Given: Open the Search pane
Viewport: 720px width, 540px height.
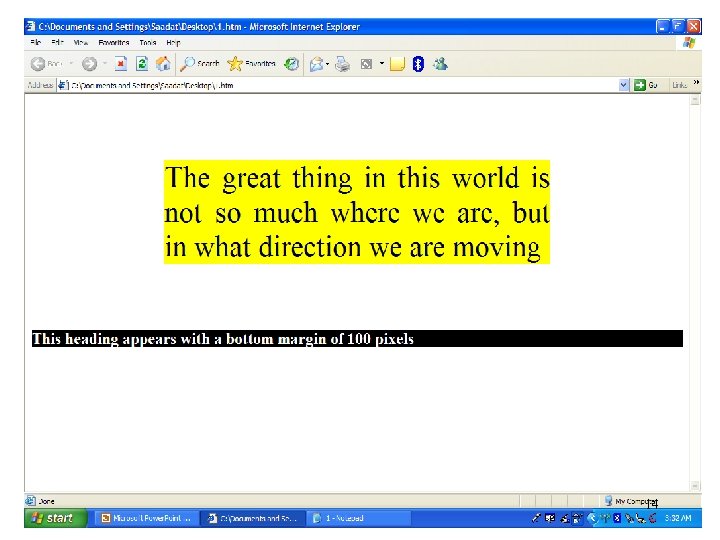Looking at the screenshot, I should 199,64.
